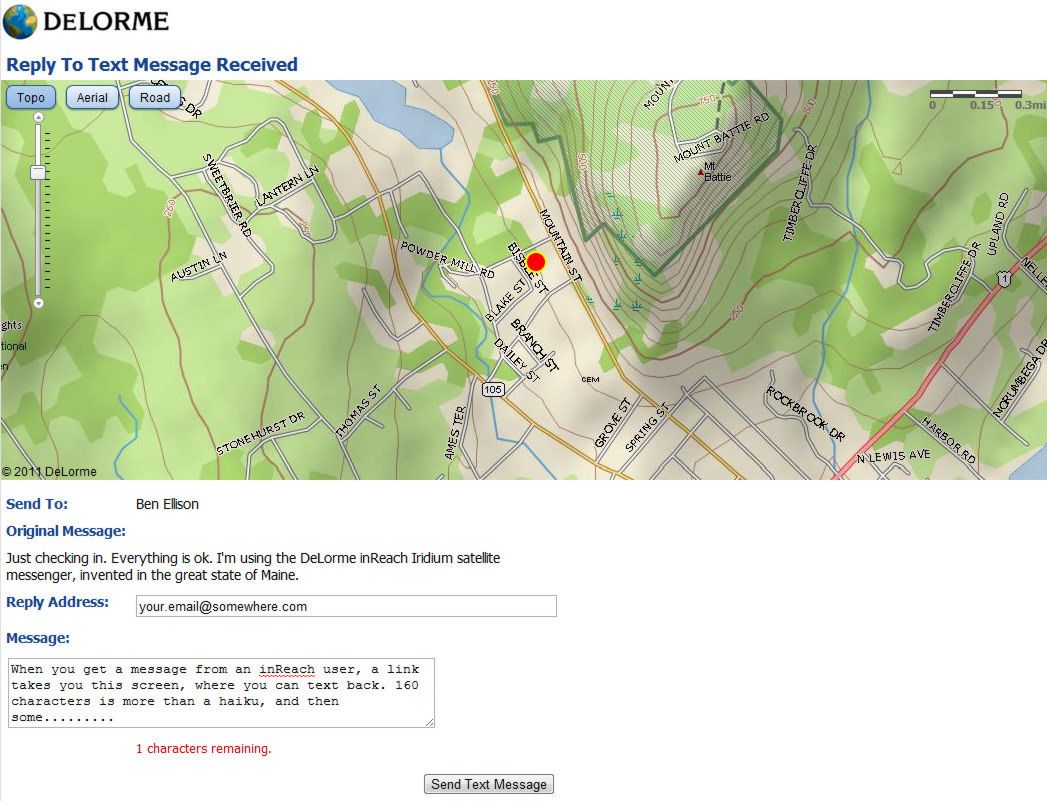Switch the map to Aerial view

pos(92,97)
